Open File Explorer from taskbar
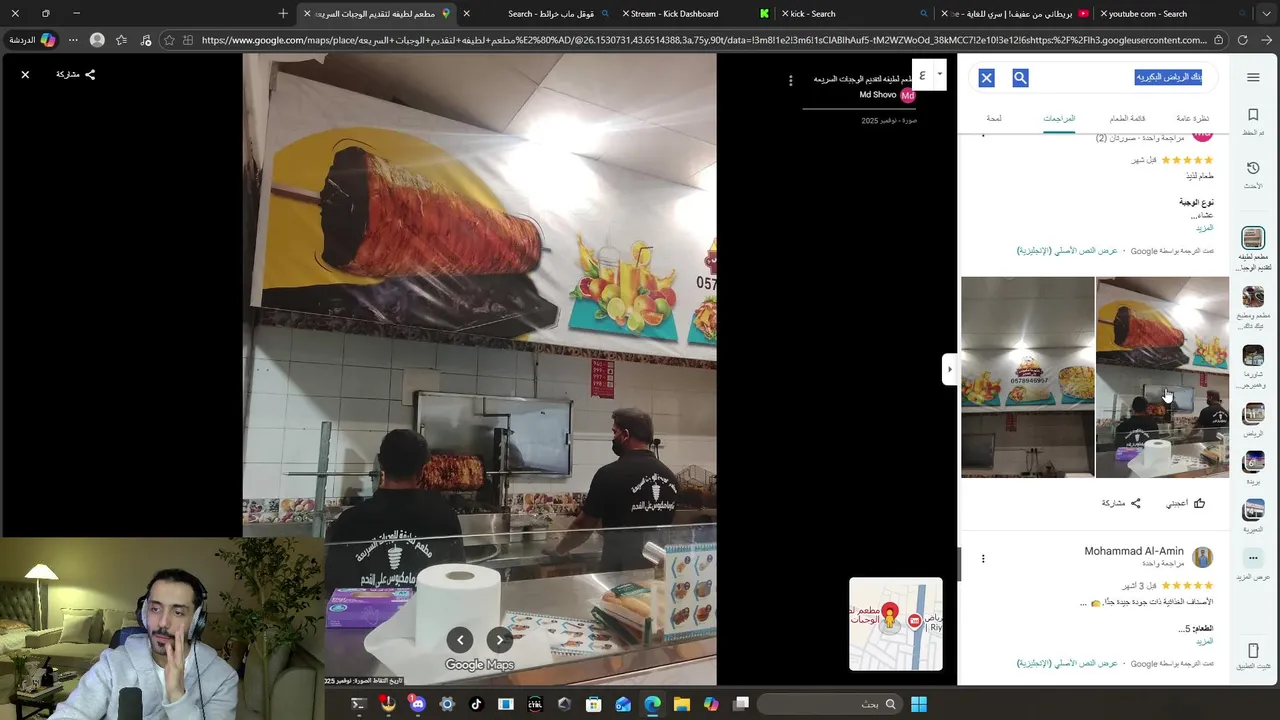 click(682, 704)
